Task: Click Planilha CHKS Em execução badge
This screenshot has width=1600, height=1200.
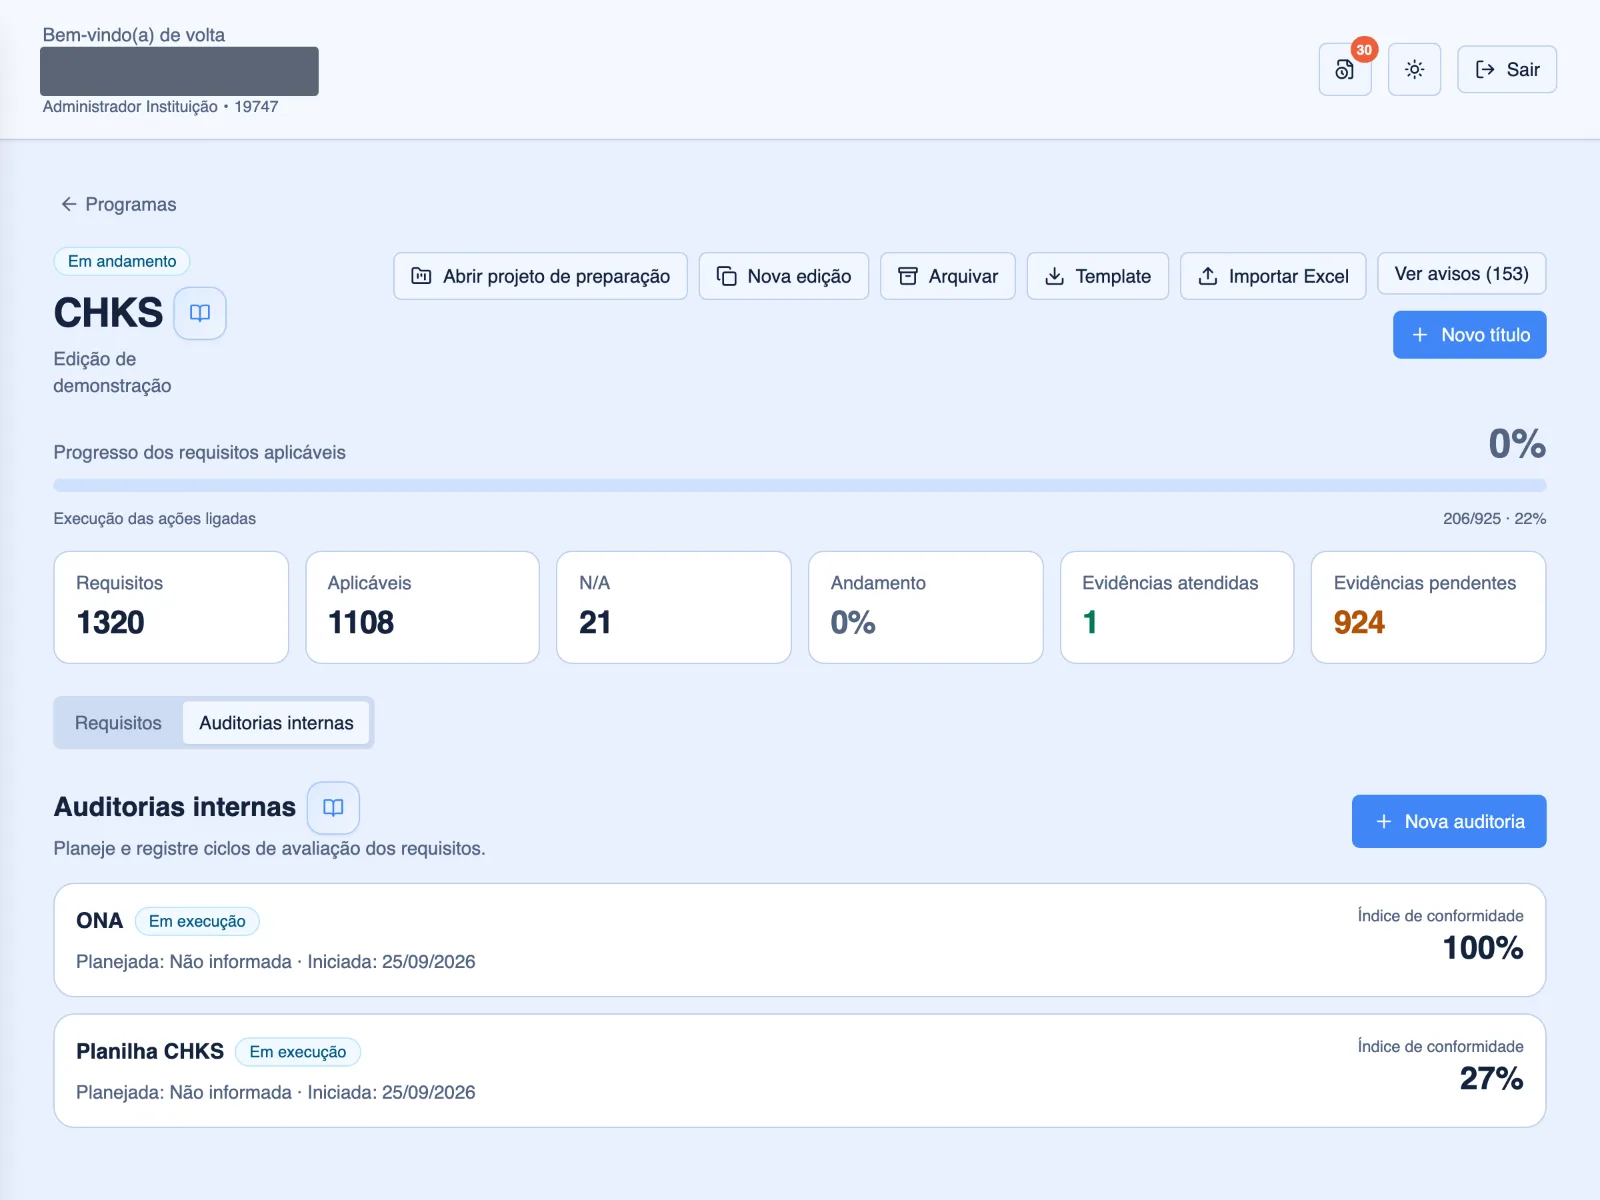Action: point(298,1052)
